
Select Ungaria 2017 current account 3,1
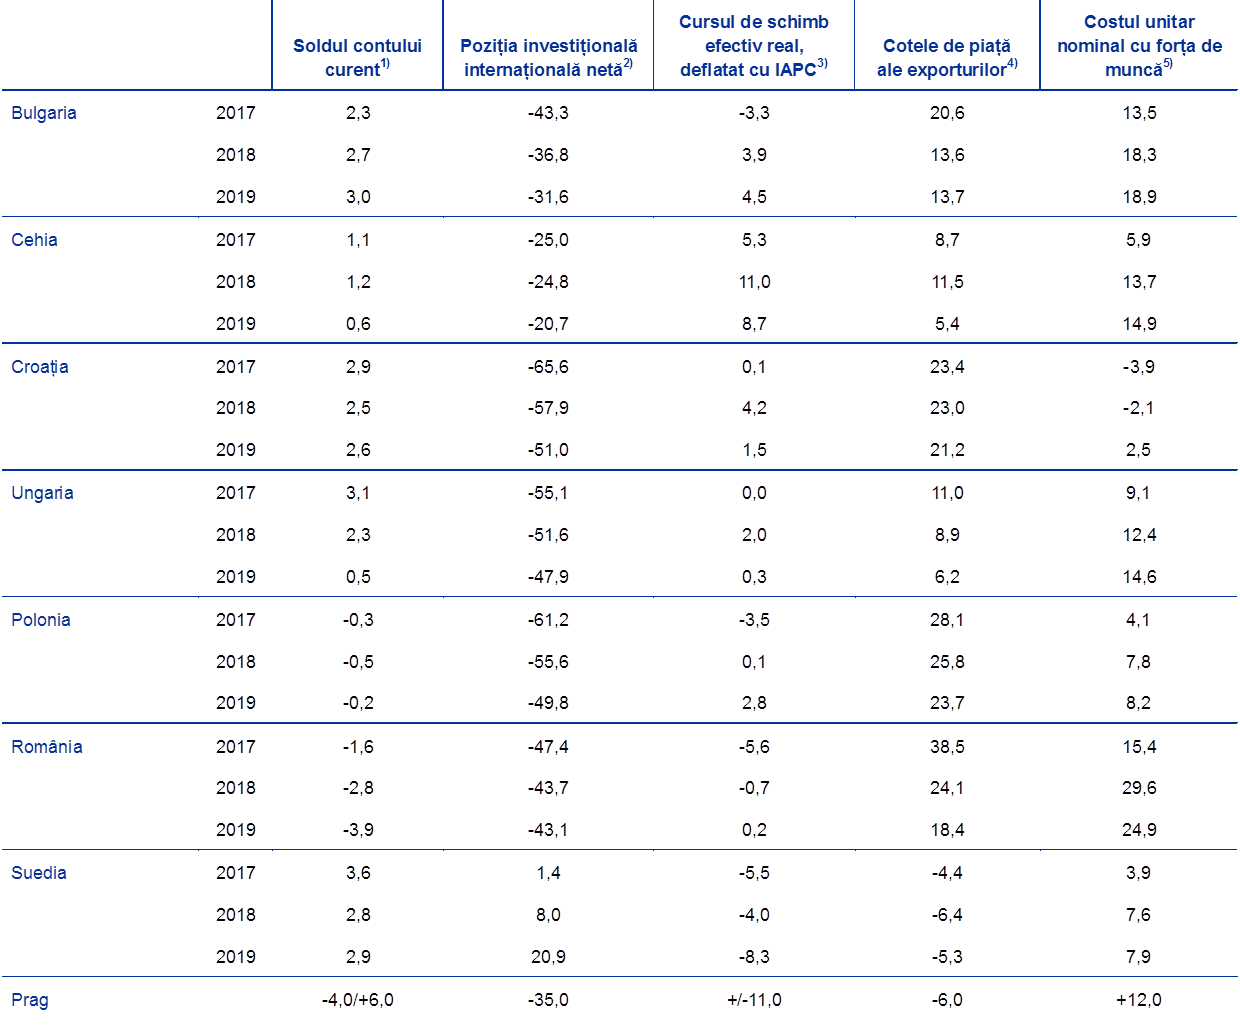pyautogui.click(x=358, y=493)
